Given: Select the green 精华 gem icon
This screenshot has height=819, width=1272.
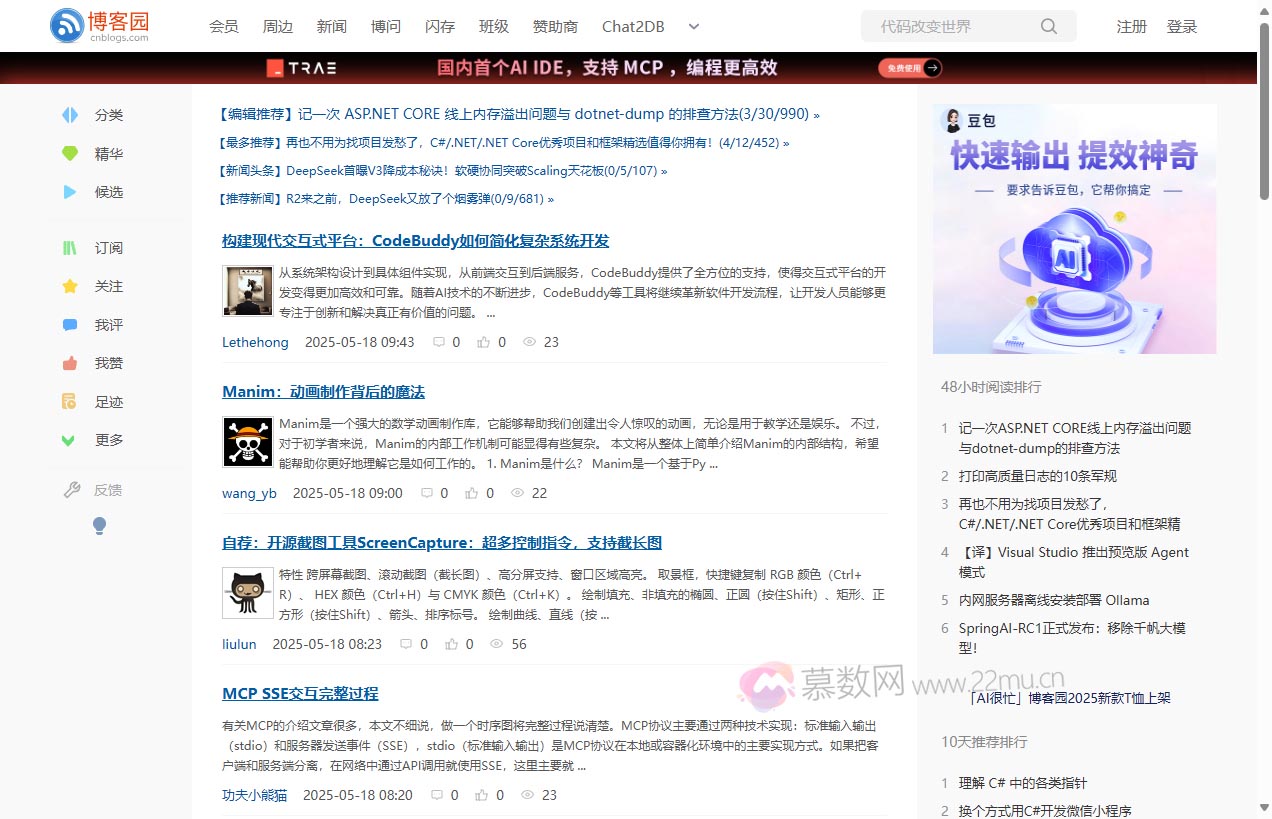Looking at the screenshot, I should click(69, 154).
